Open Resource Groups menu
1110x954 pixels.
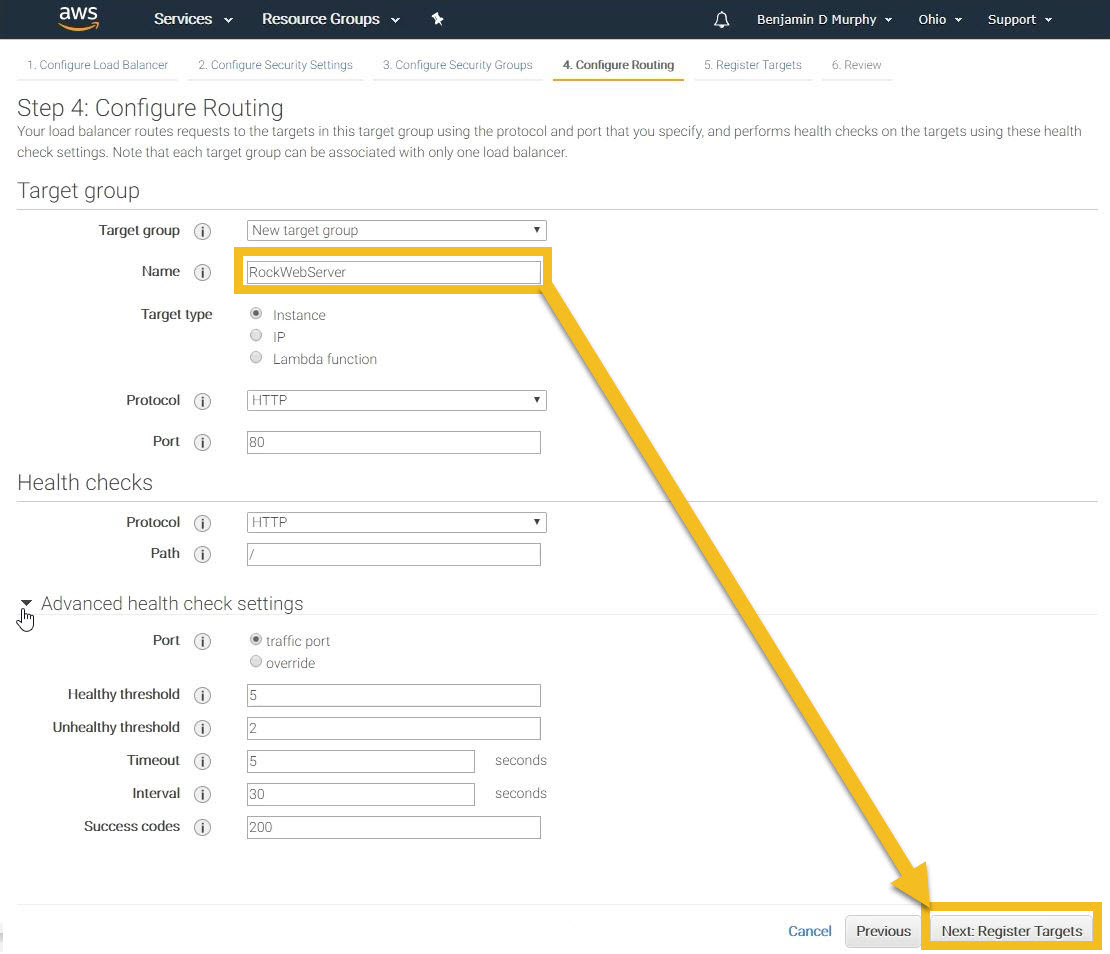point(331,19)
